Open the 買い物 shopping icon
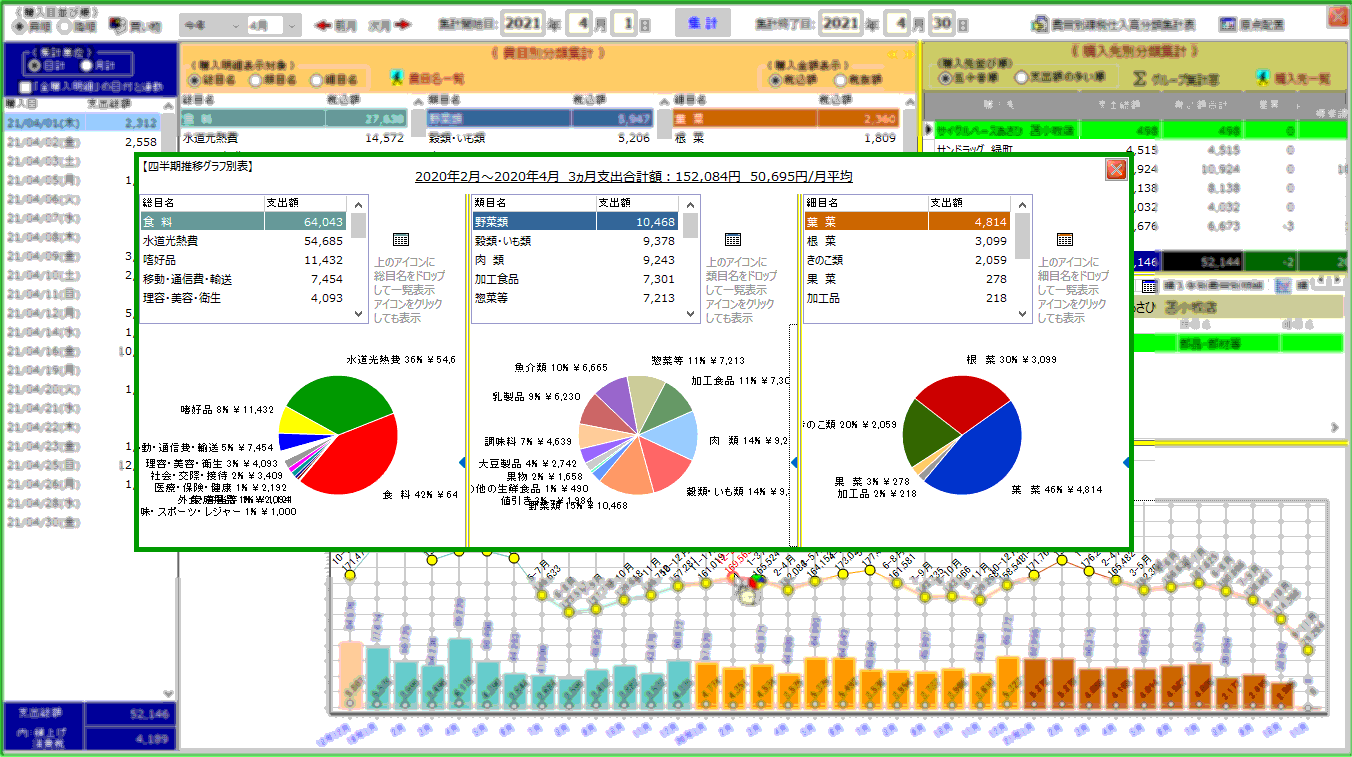Viewport: 1352px width, 757px height. click(x=119, y=24)
